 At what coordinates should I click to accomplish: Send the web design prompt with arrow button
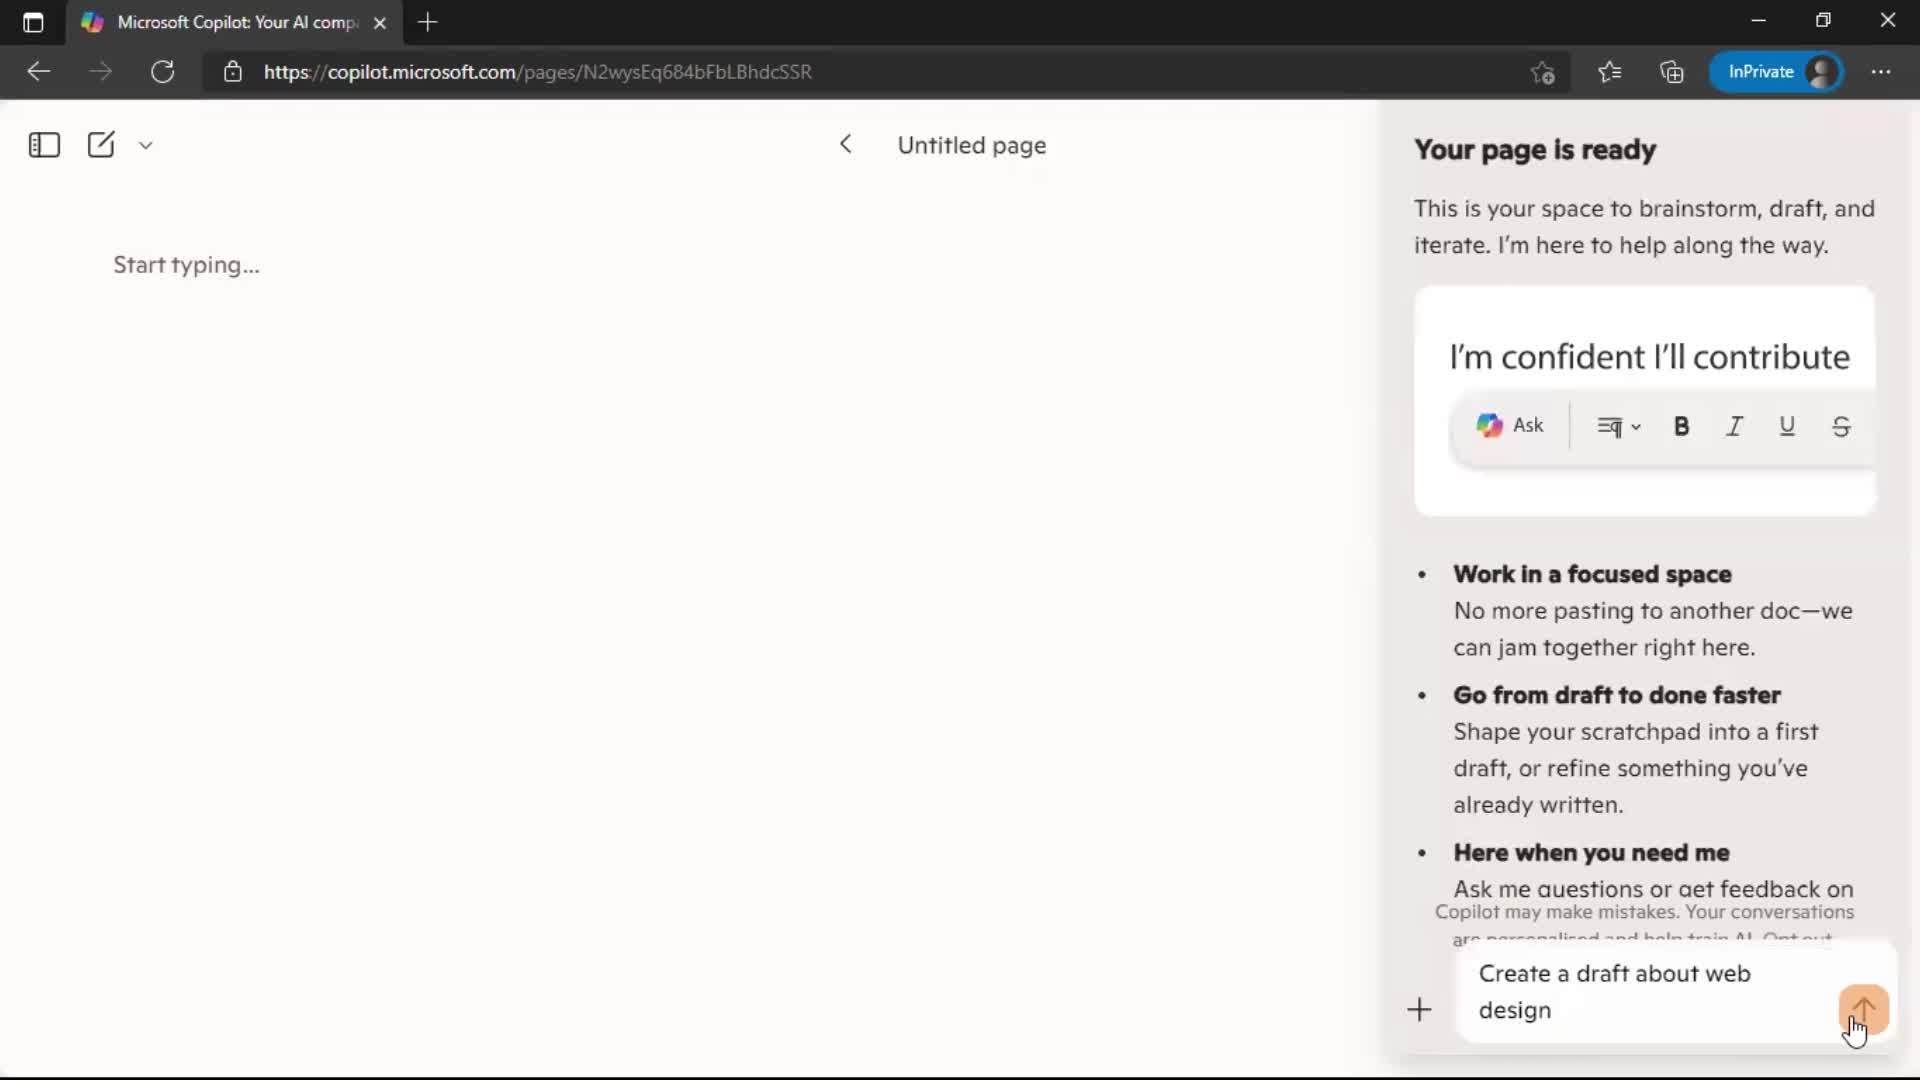(1863, 1009)
